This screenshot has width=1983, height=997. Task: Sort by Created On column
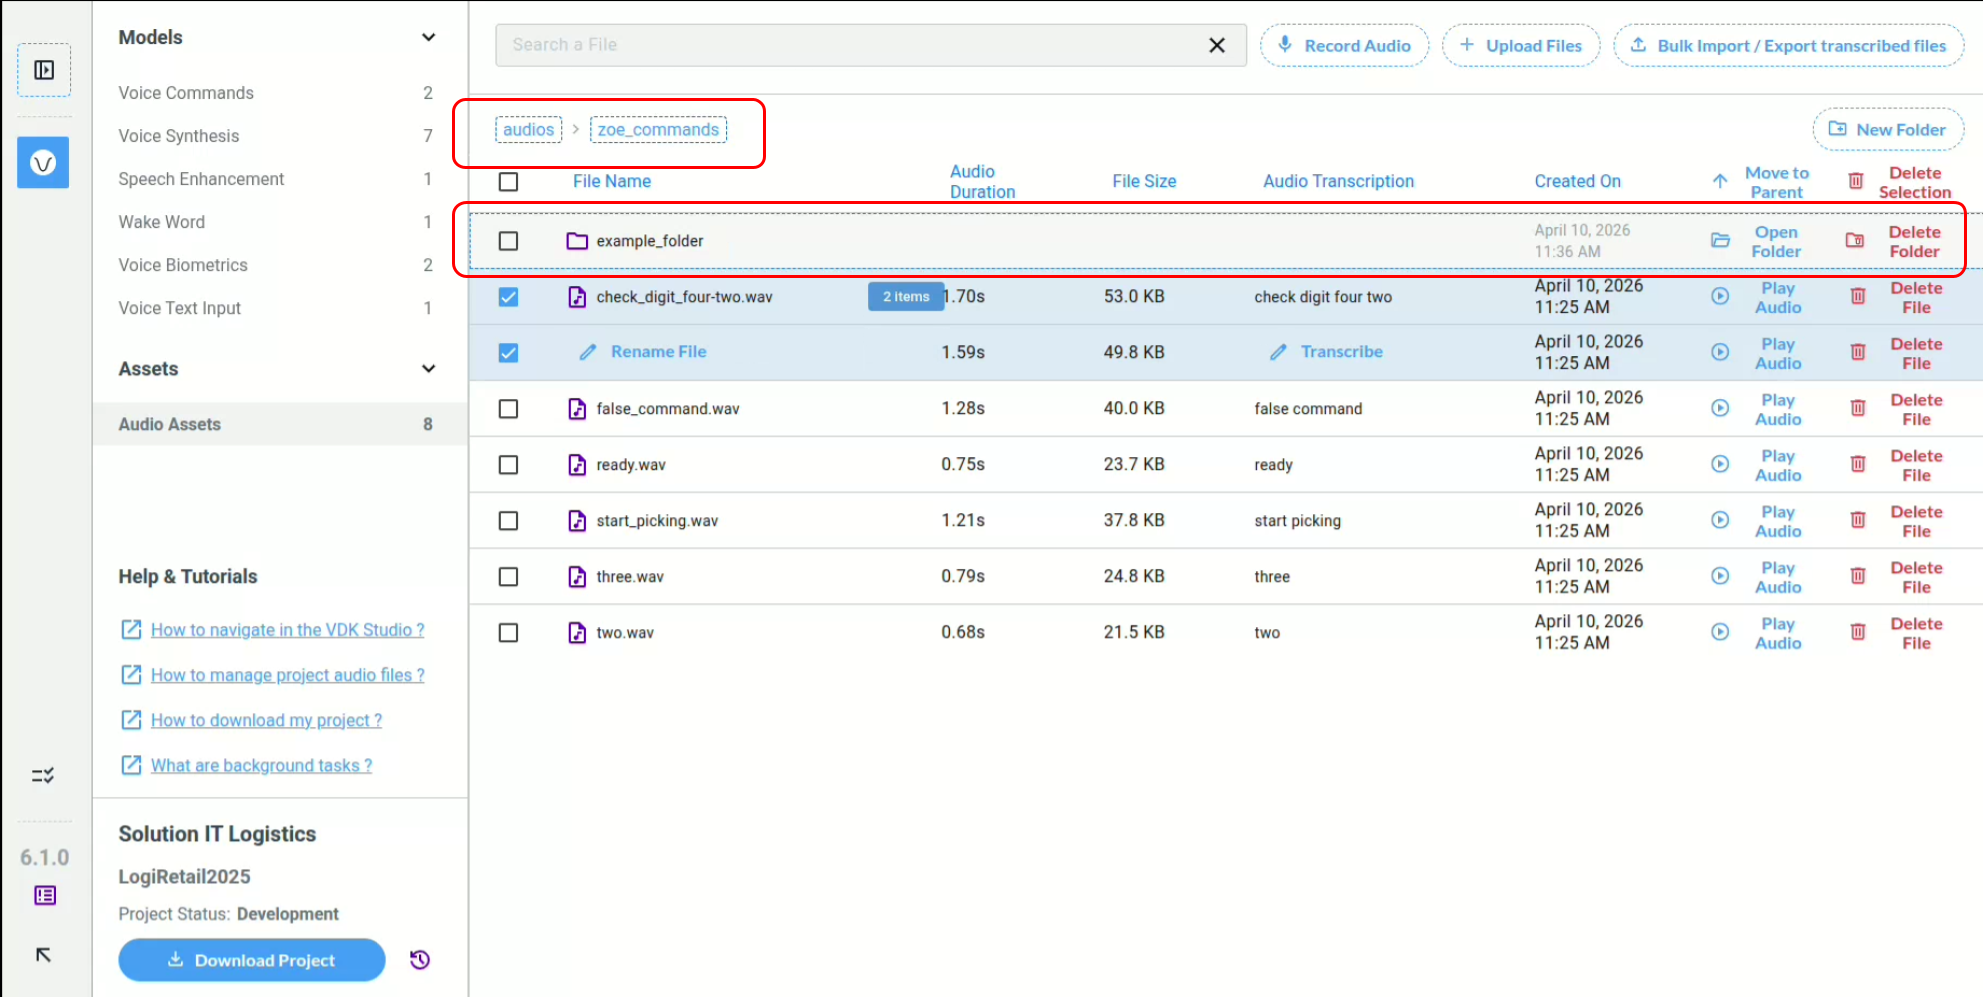pyautogui.click(x=1577, y=181)
